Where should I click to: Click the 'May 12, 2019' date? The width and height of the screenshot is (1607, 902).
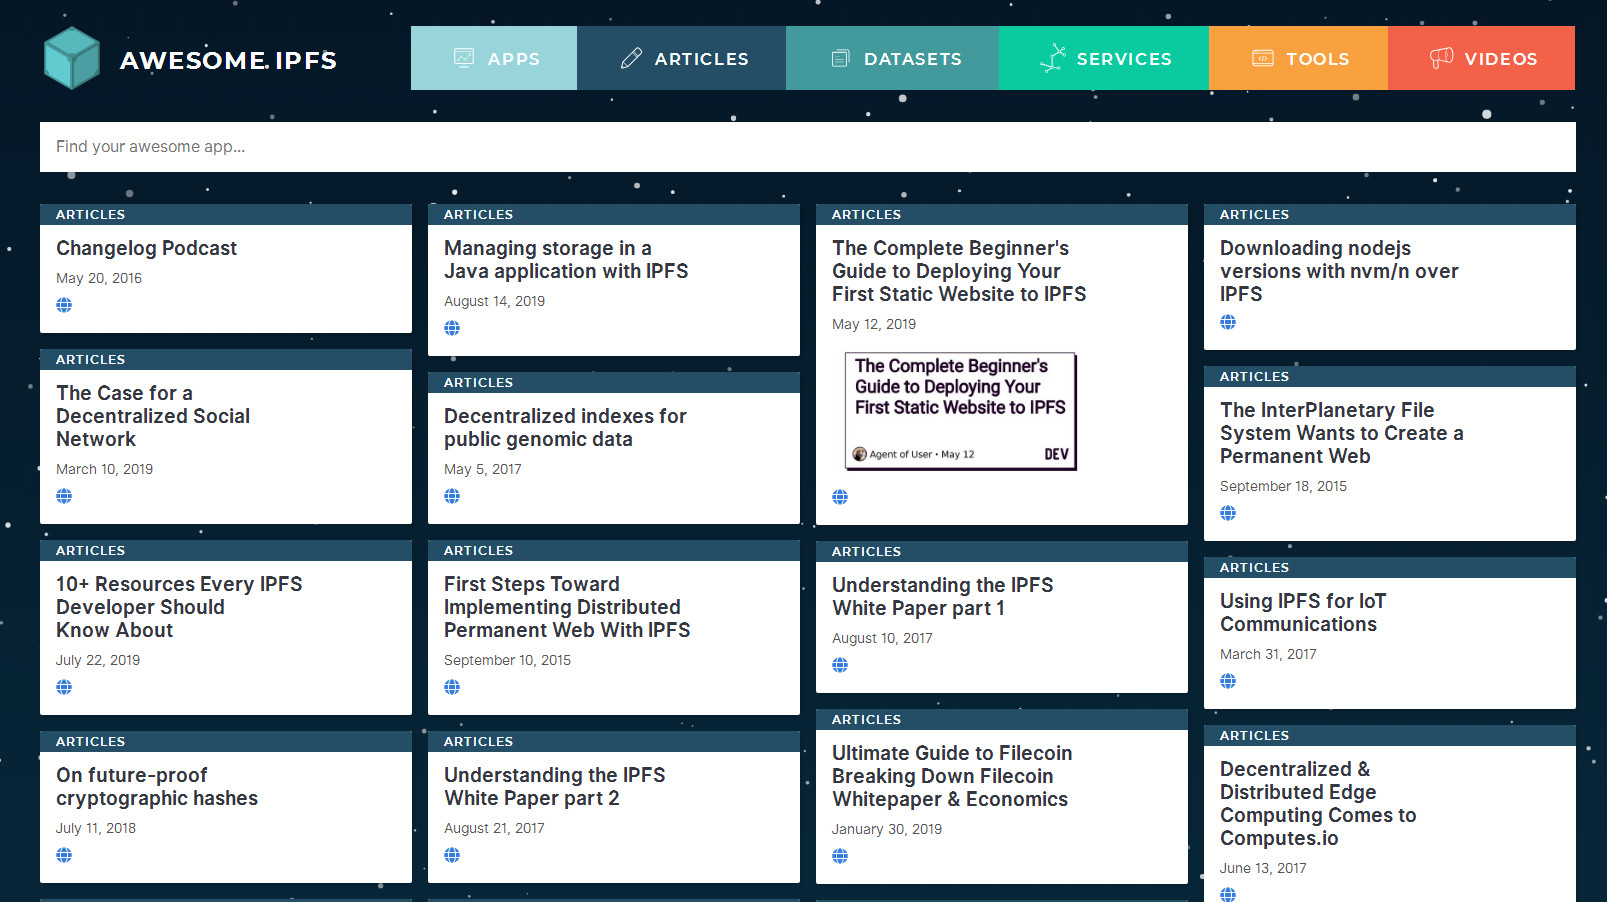click(874, 324)
